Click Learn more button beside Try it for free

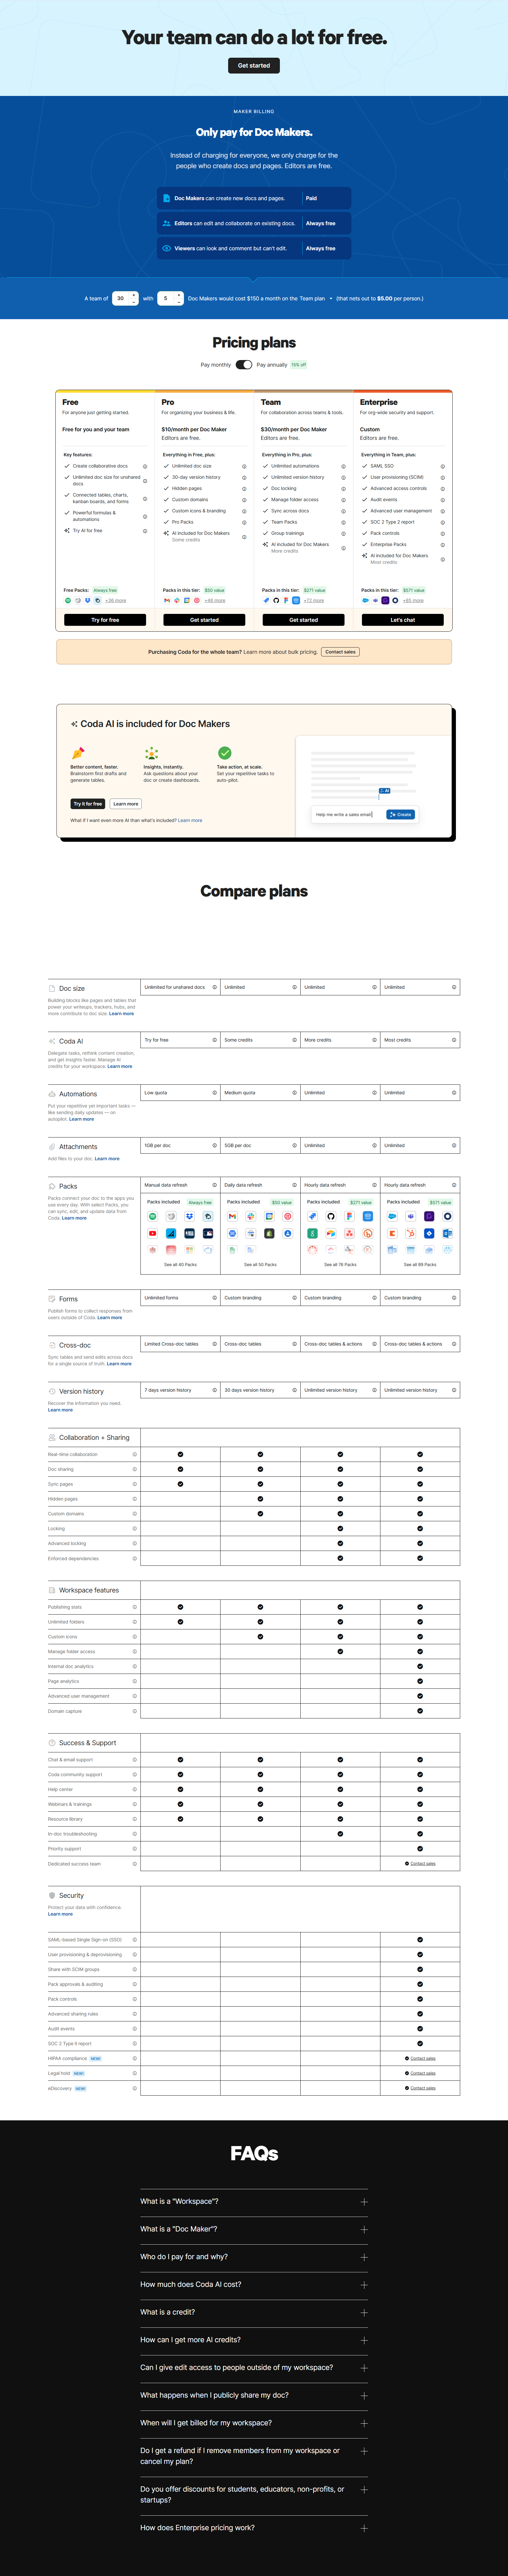126,804
